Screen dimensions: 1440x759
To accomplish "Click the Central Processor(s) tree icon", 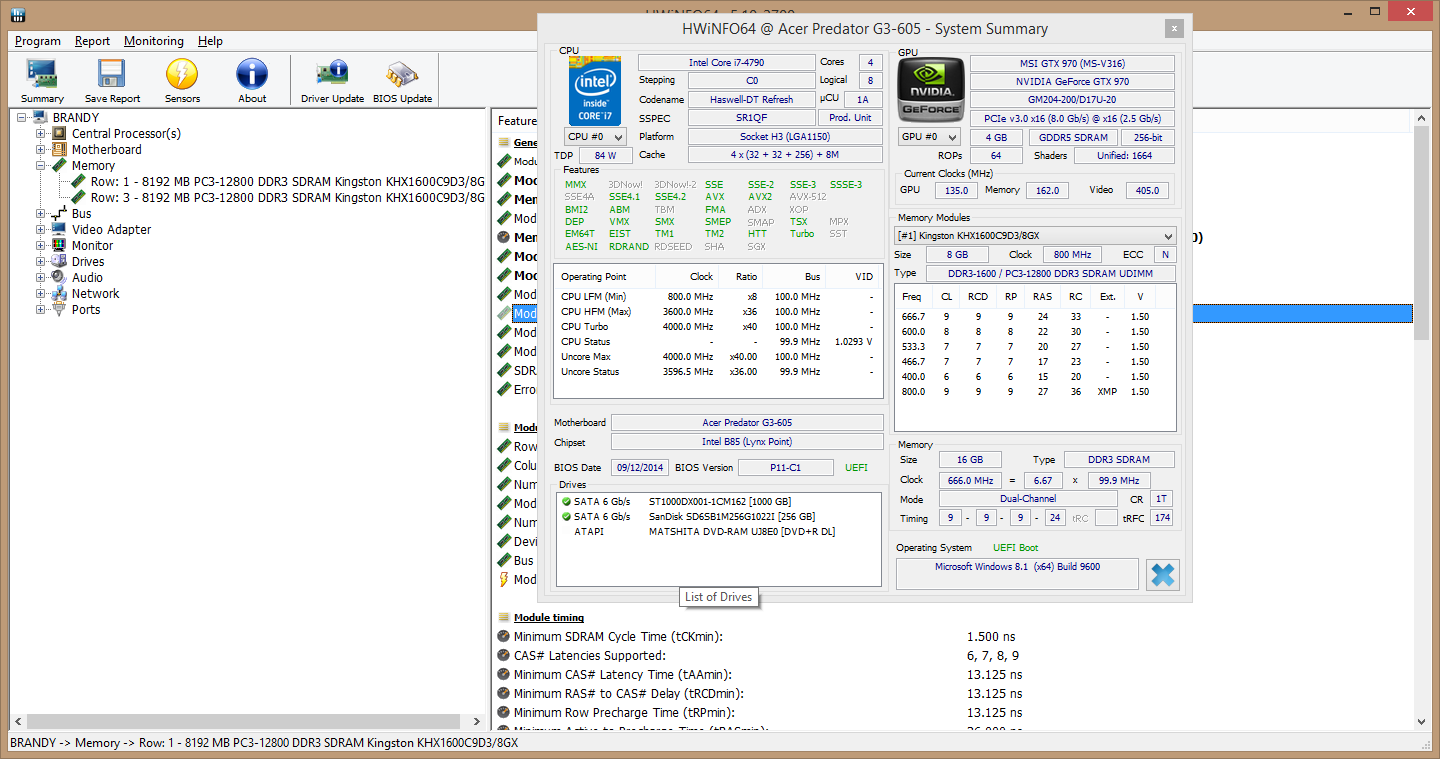I will [60, 134].
